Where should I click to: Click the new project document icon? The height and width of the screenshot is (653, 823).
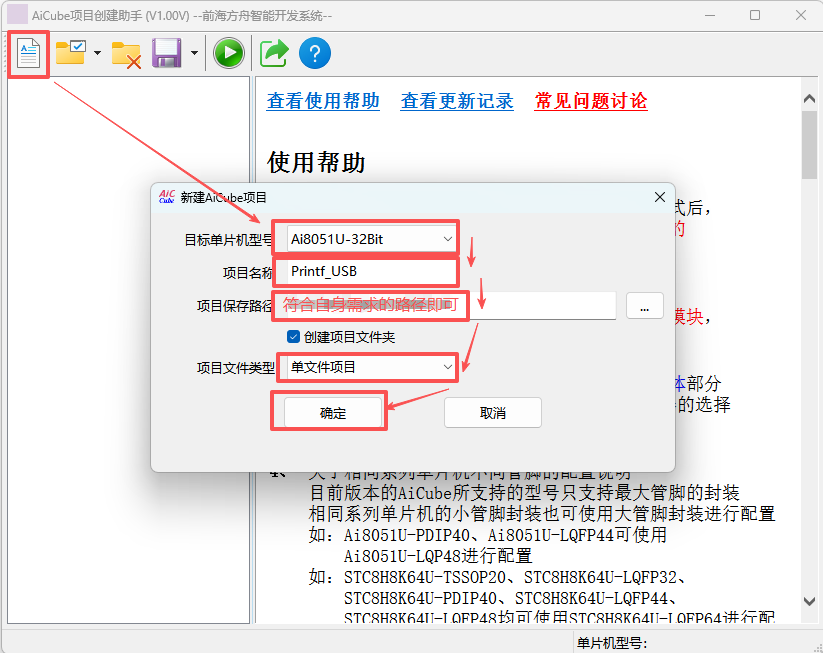(x=28, y=54)
